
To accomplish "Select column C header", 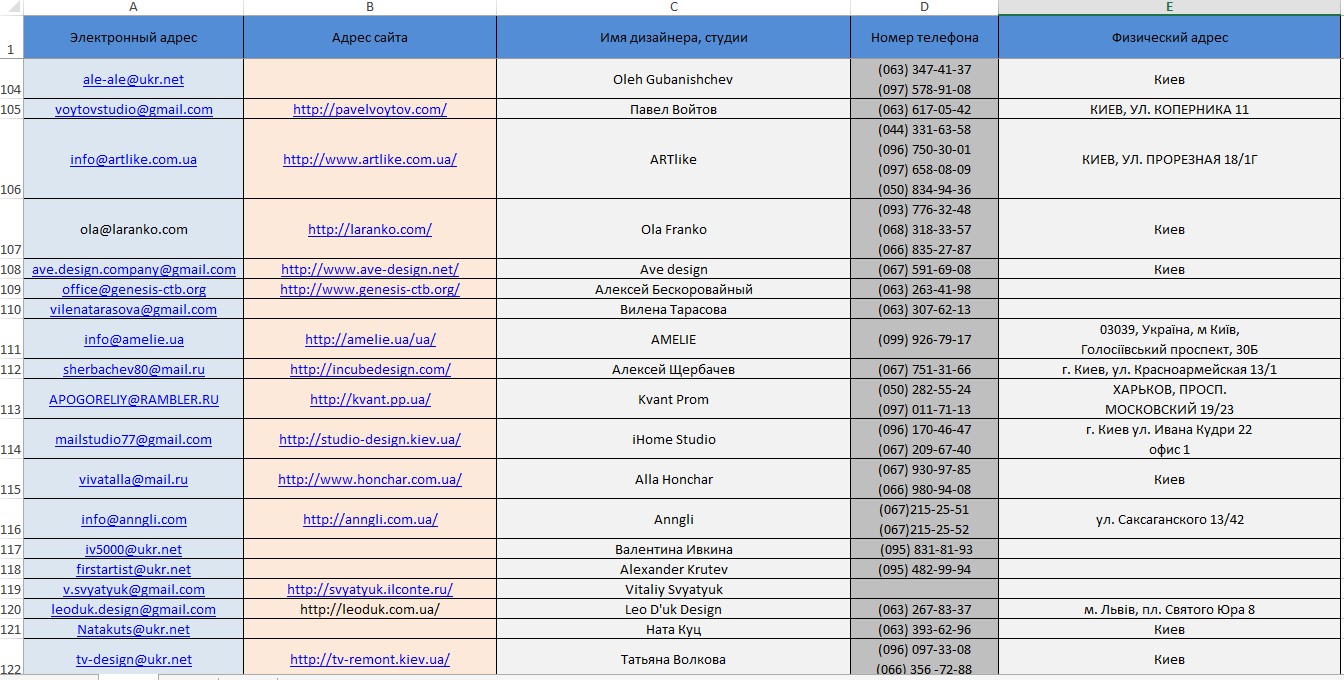I will pyautogui.click(x=674, y=7).
